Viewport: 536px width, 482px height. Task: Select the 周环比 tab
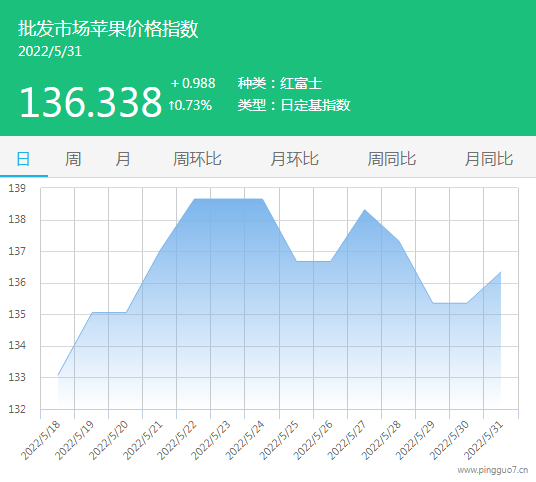pyautogui.click(x=197, y=159)
